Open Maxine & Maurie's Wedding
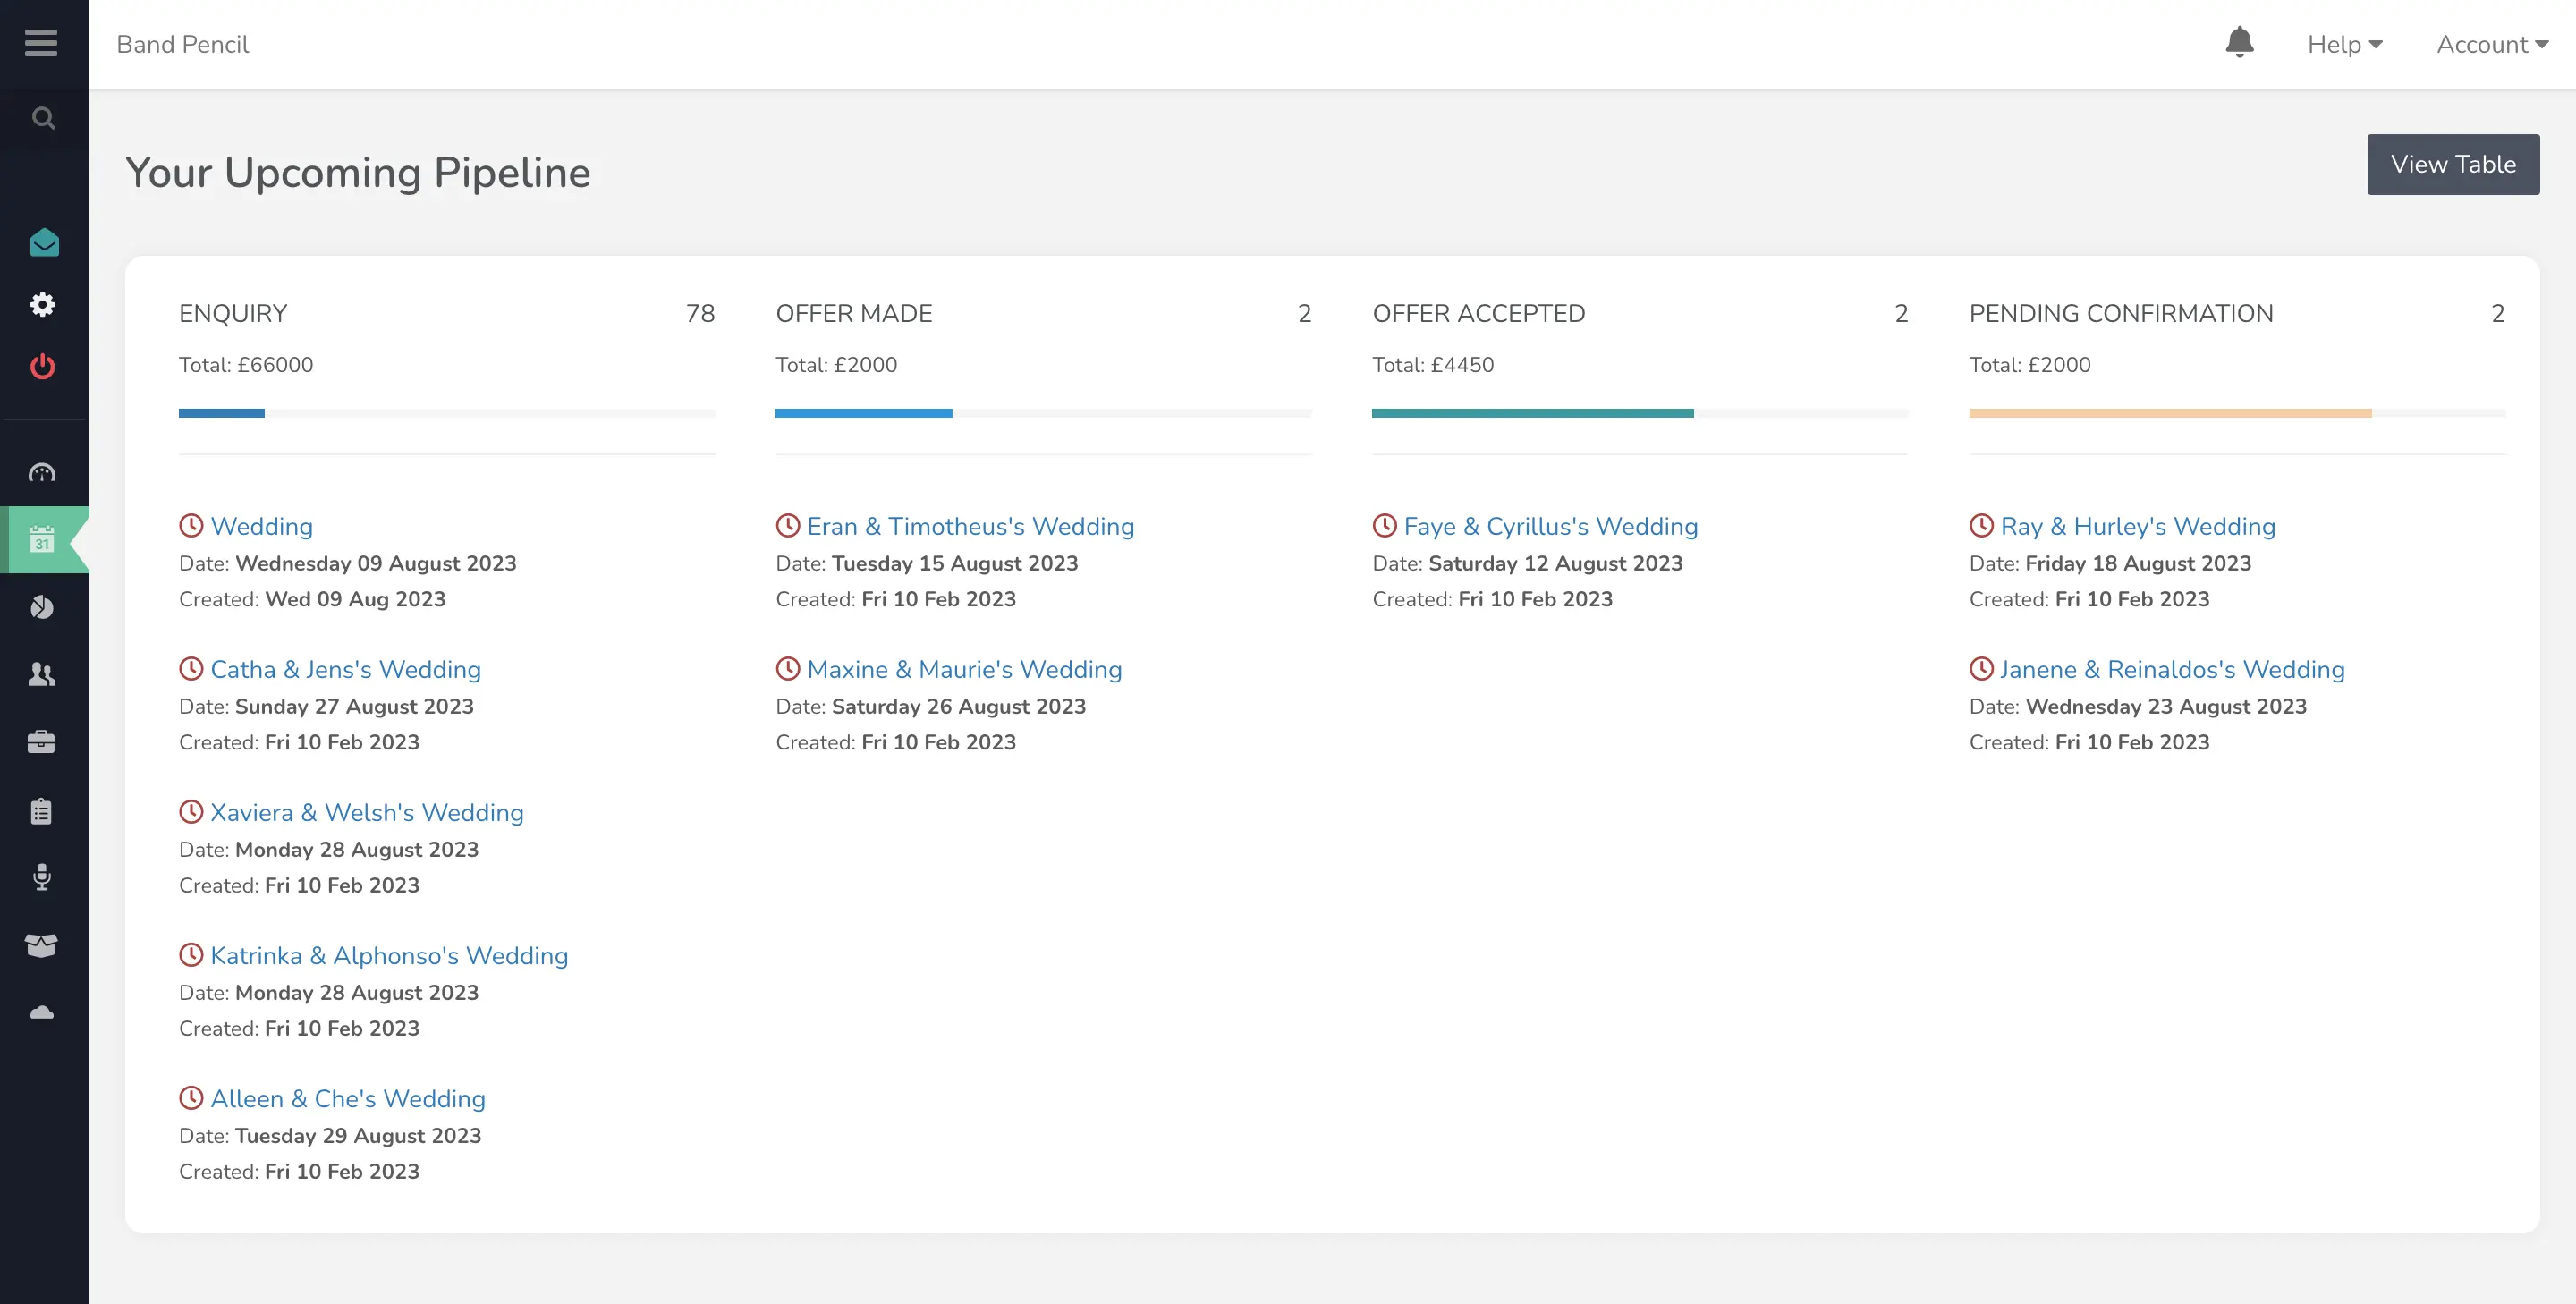The width and height of the screenshot is (2576, 1304). click(x=964, y=669)
